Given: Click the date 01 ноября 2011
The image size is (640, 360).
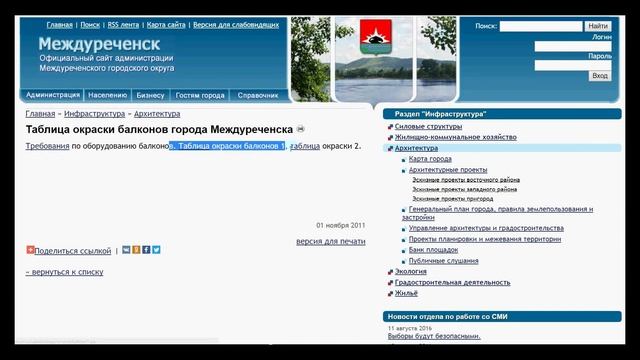Looking at the screenshot, I should (x=341, y=225).
